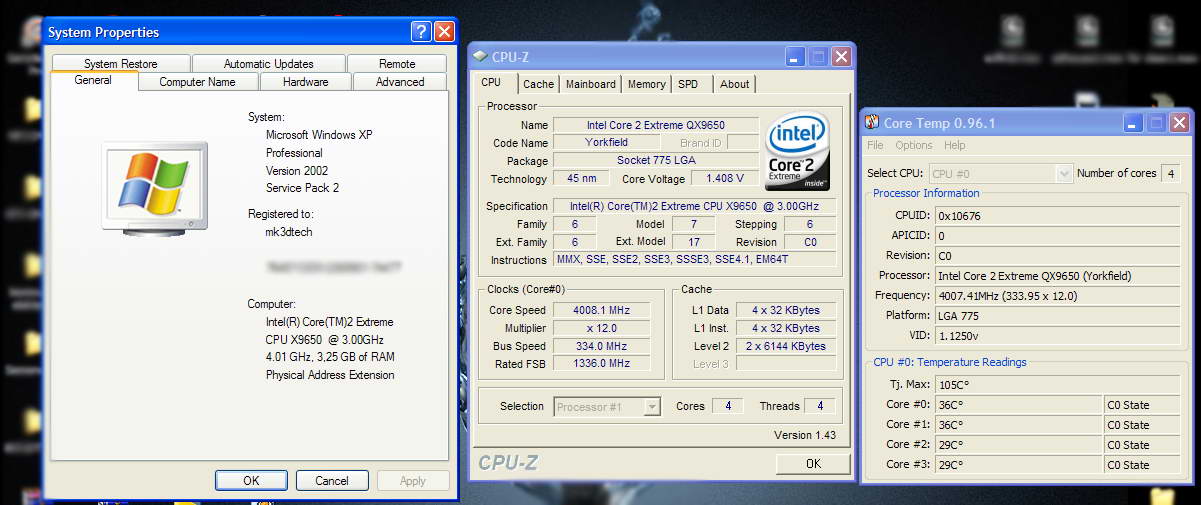Click the System Properties help question mark icon
The height and width of the screenshot is (505, 1201).
point(421,32)
